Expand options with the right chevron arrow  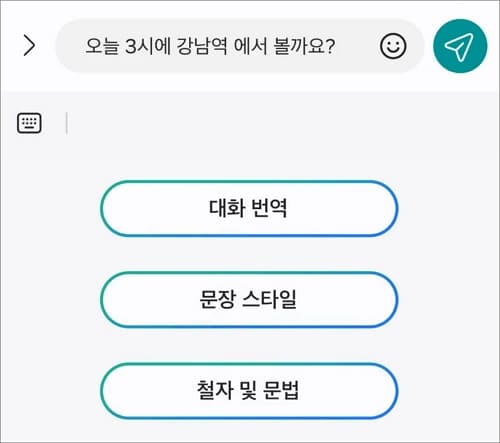point(29,46)
